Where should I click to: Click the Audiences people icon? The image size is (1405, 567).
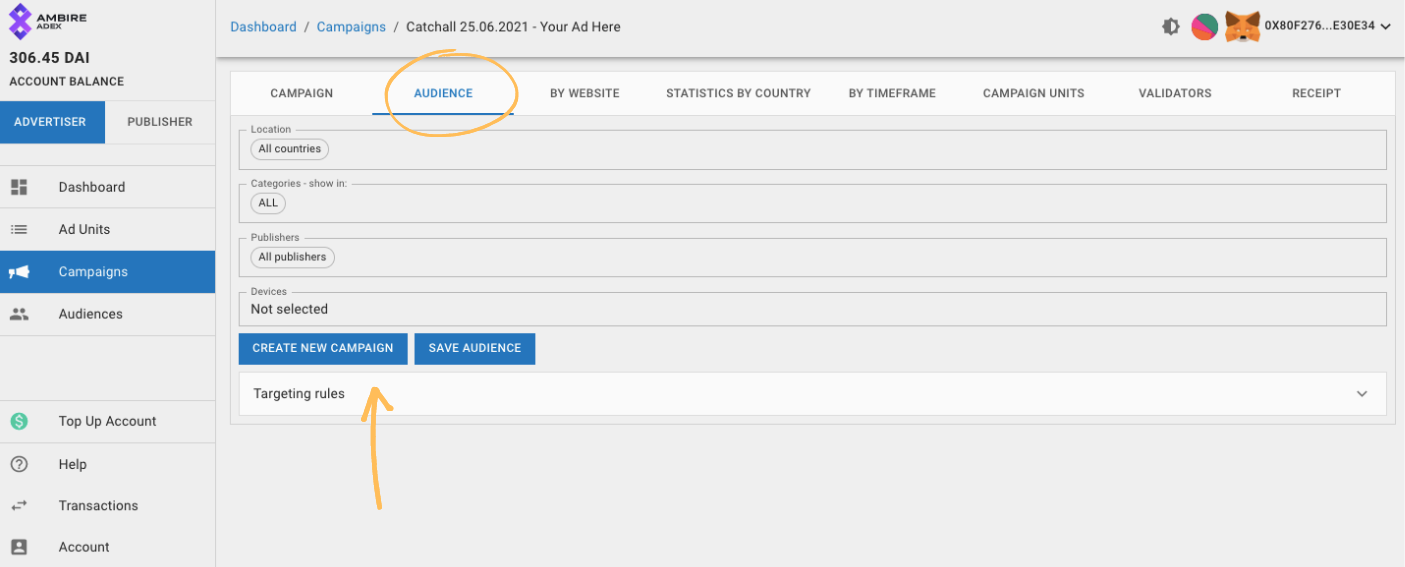[19, 314]
